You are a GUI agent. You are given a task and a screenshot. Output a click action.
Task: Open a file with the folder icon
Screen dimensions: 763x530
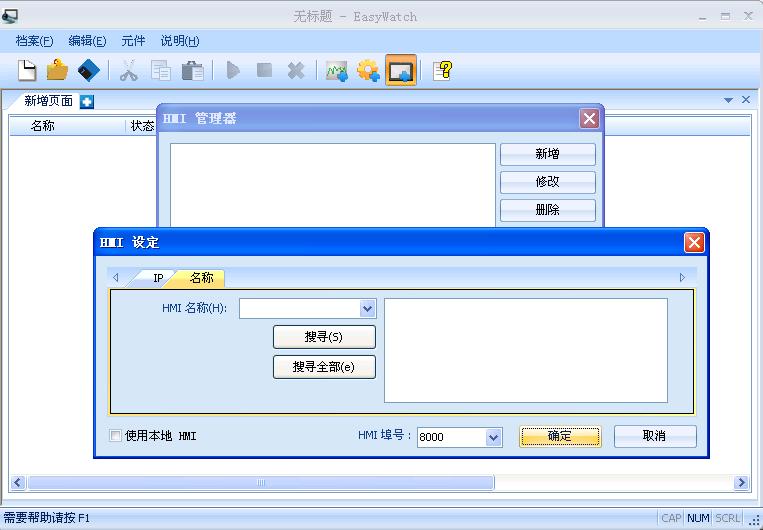pos(57,70)
